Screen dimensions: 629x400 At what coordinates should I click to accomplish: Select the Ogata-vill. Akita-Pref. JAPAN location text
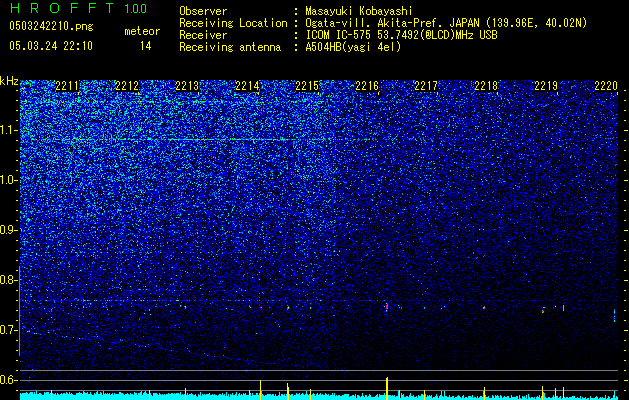446,23
